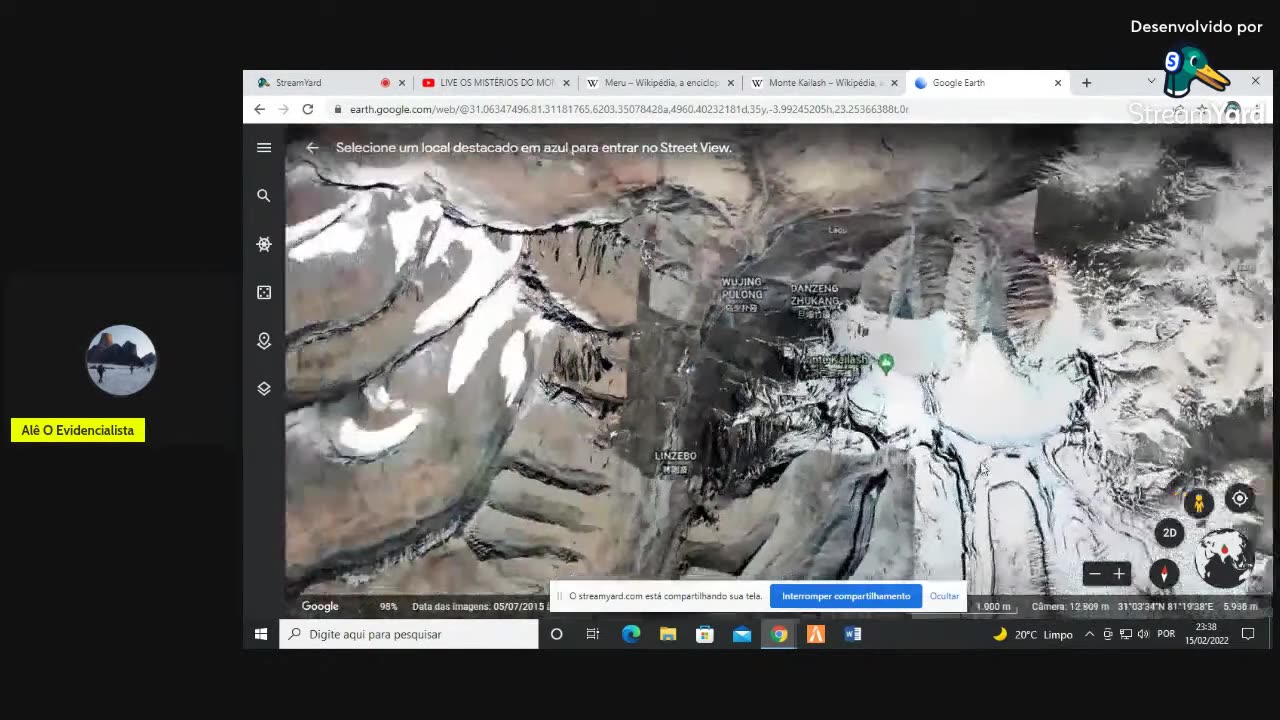Viewport: 1280px width, 720px height.
Task: Open Microsoft Store from taskbar
Action: [x=705, y=634]
